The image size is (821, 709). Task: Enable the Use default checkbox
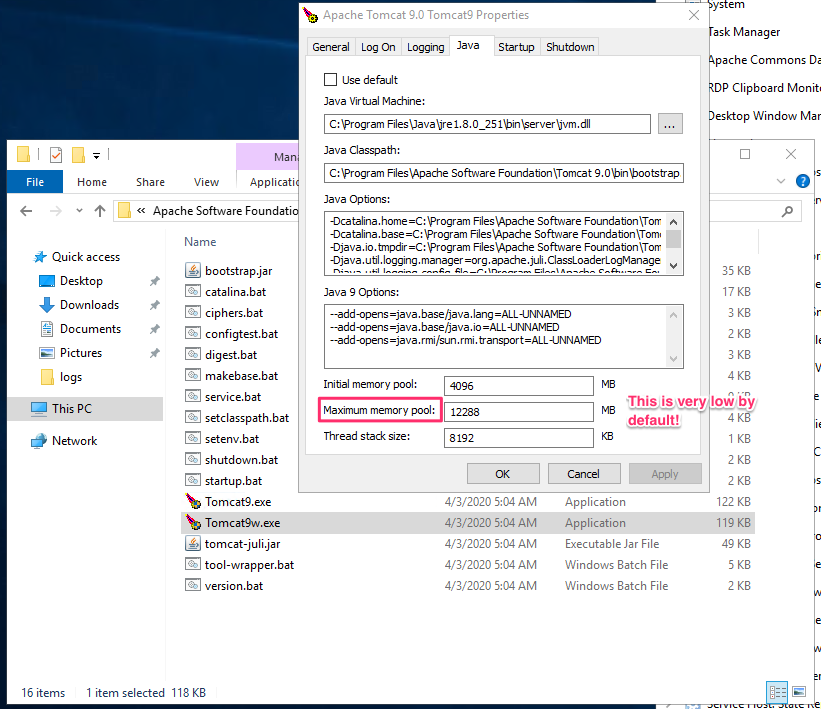330,80
